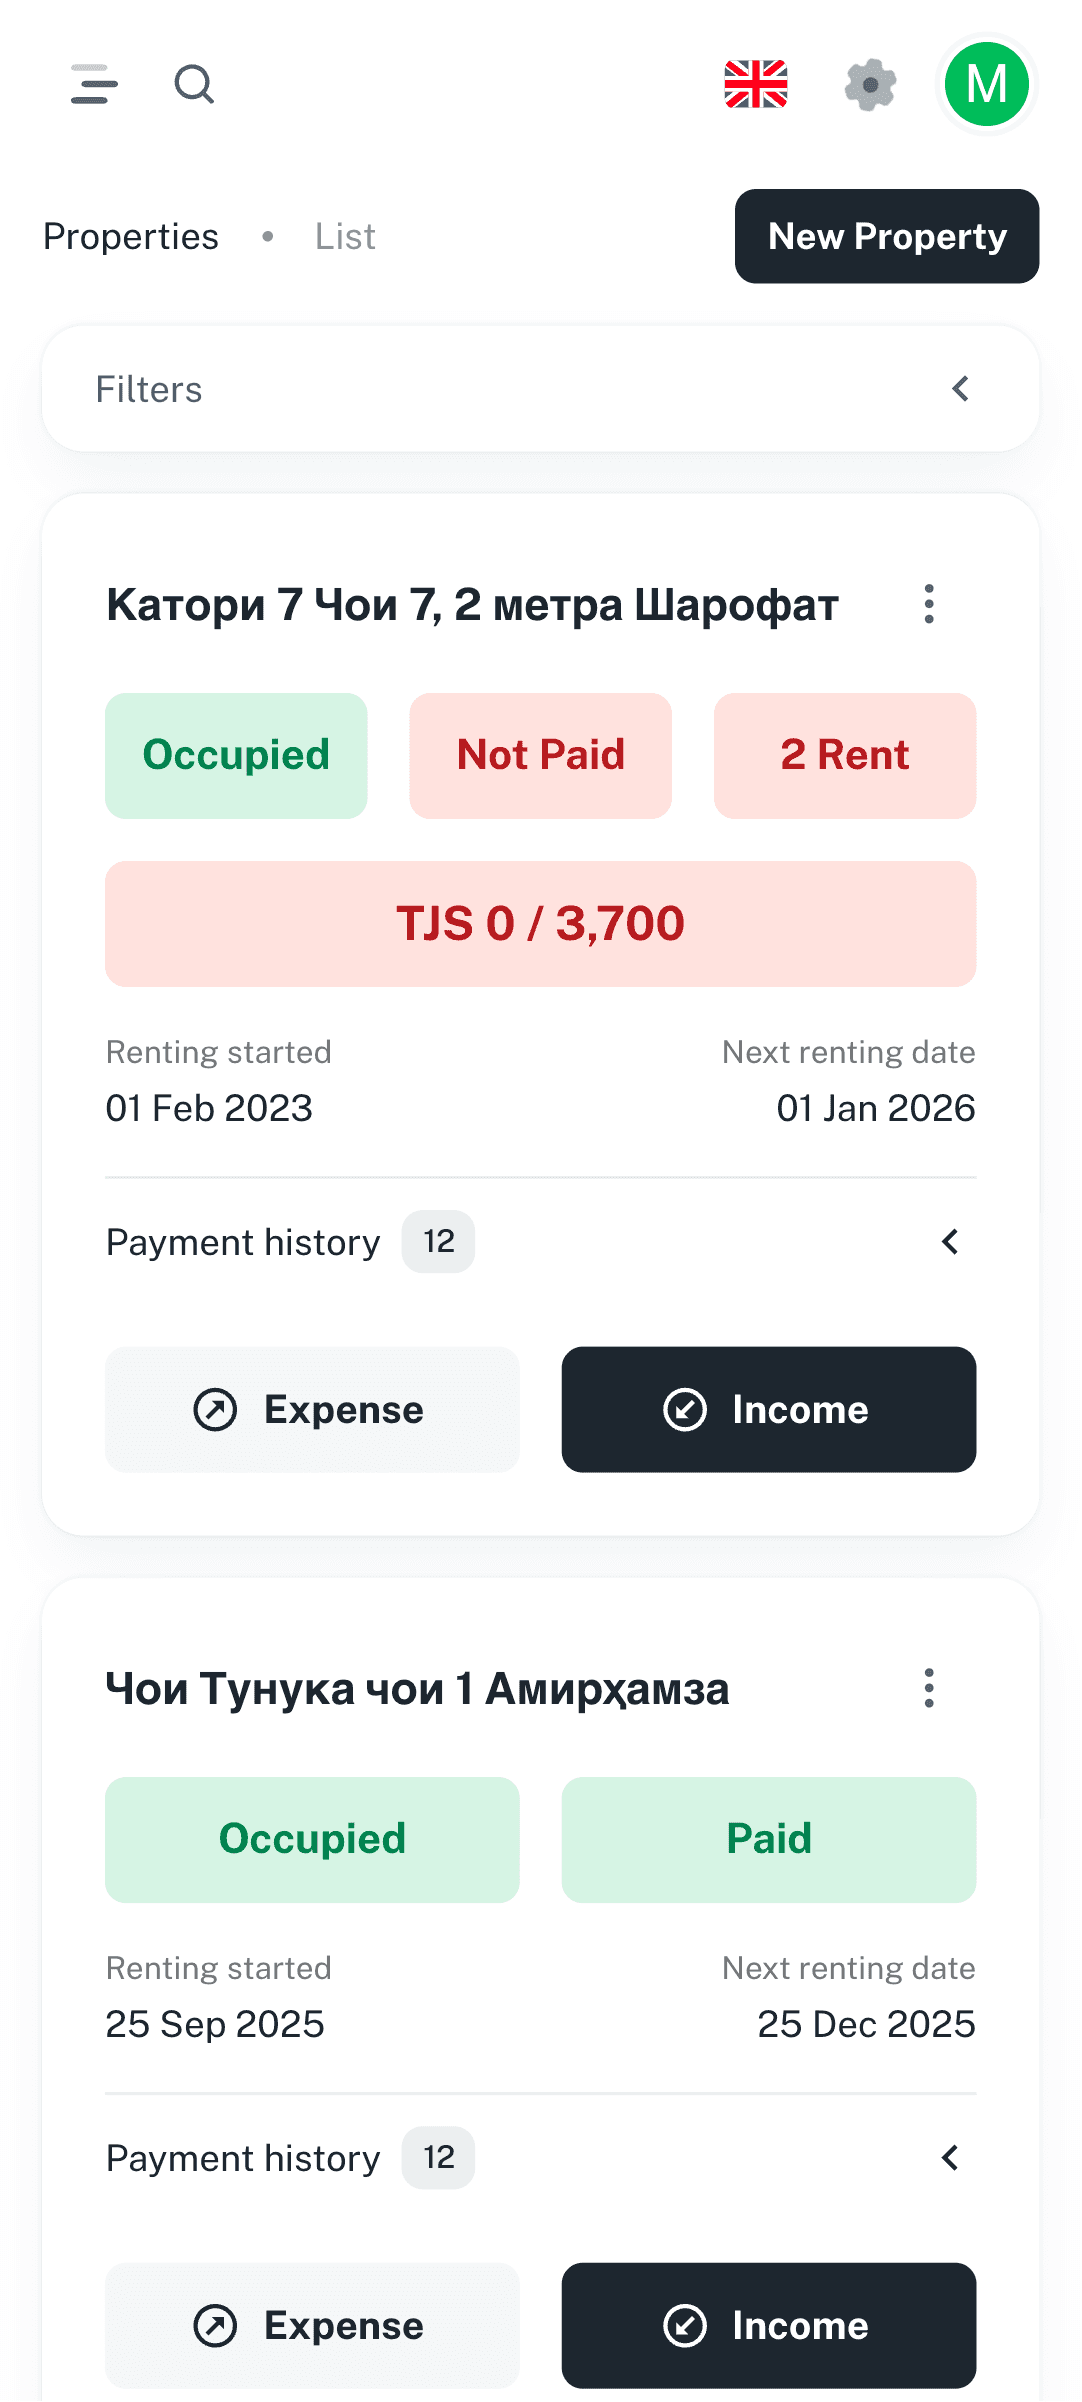Image resolution: width=1082 pixels, height=2402 pixels.
Task: Click the search magnifier icon
Action: [x=193, y=85]
